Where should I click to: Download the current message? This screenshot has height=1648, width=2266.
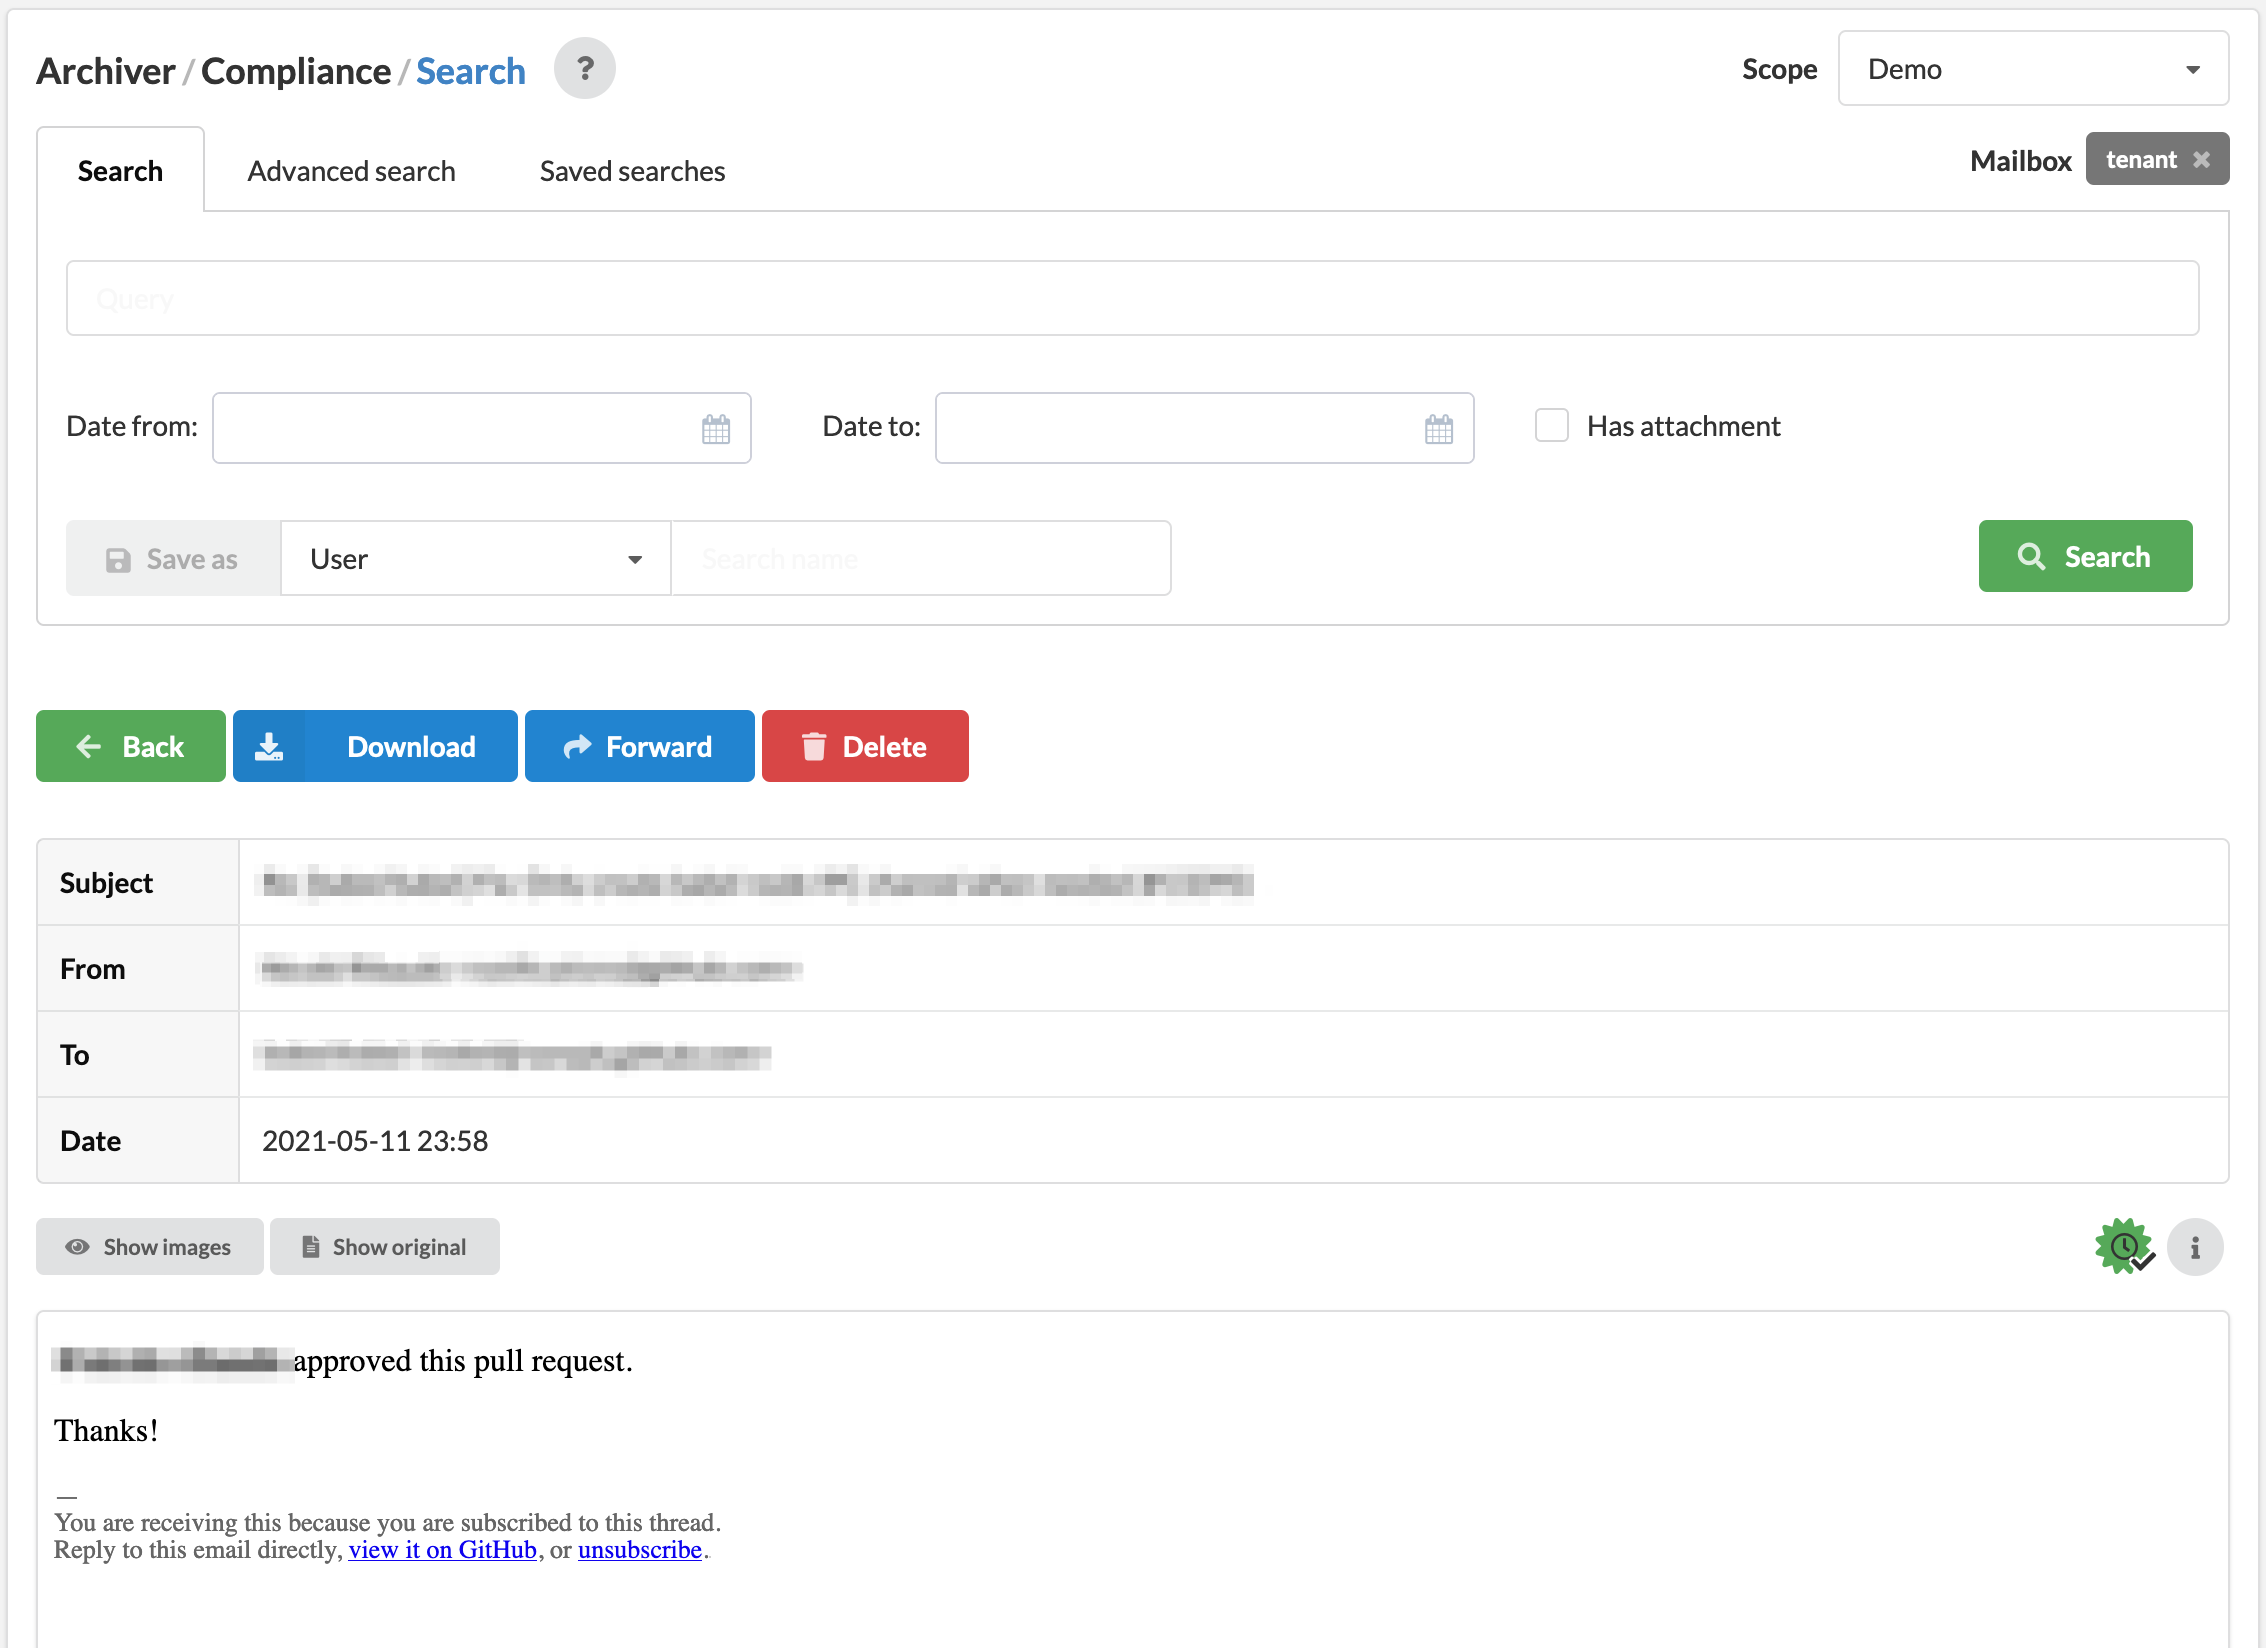point(375,746)
